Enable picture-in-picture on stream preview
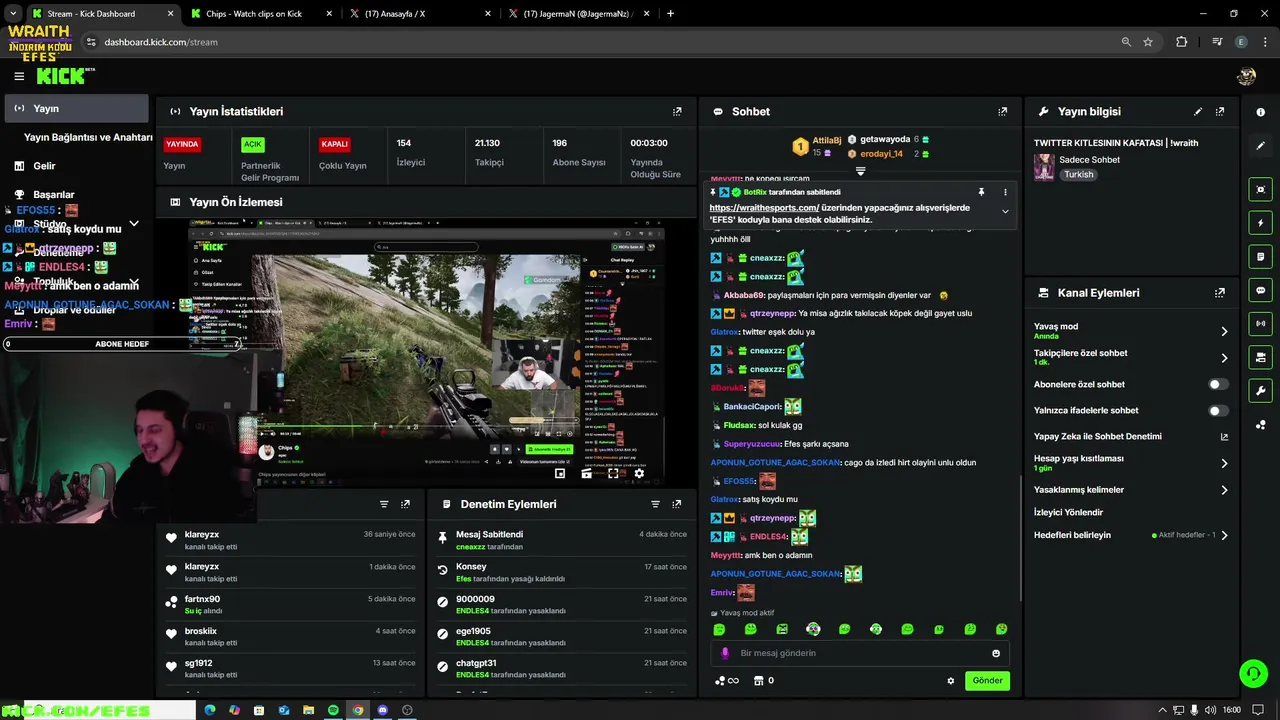 click(560, 474)
